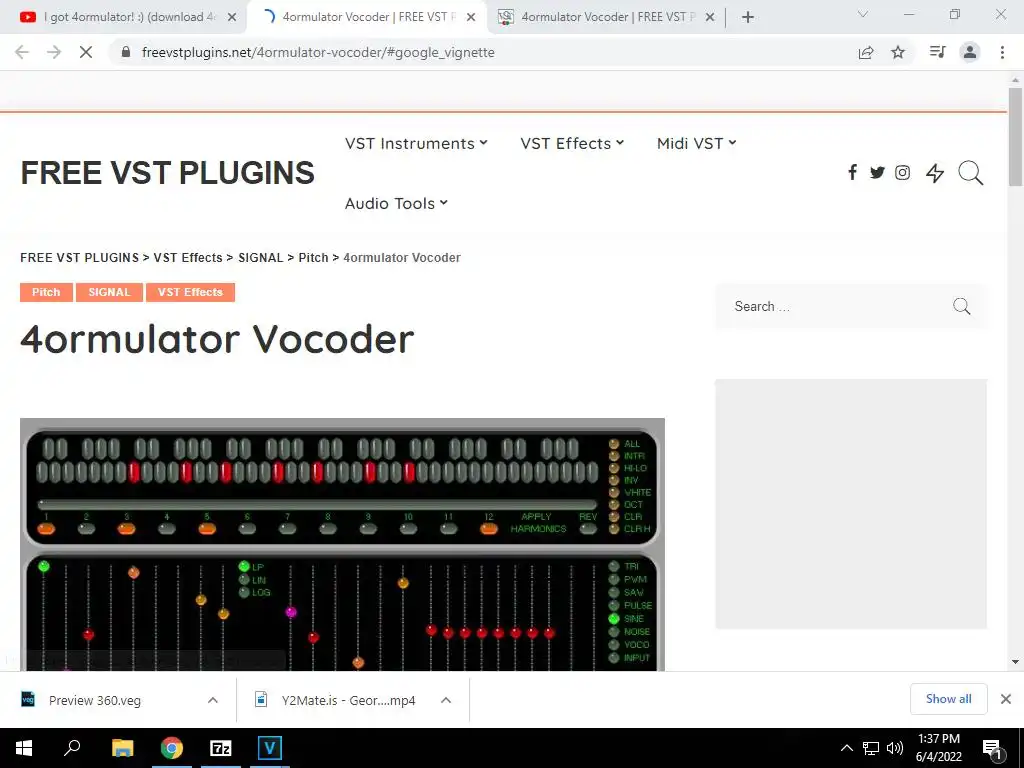Switch to Chrome in the taskbar
The height and width of the screenshot is (768, 1024).
tap(172, 748)
